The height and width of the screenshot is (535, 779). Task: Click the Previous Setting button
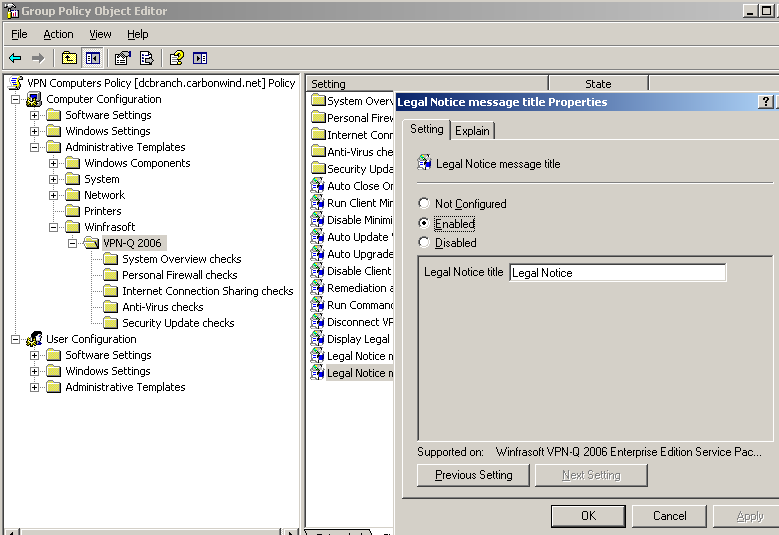[473, 475]
